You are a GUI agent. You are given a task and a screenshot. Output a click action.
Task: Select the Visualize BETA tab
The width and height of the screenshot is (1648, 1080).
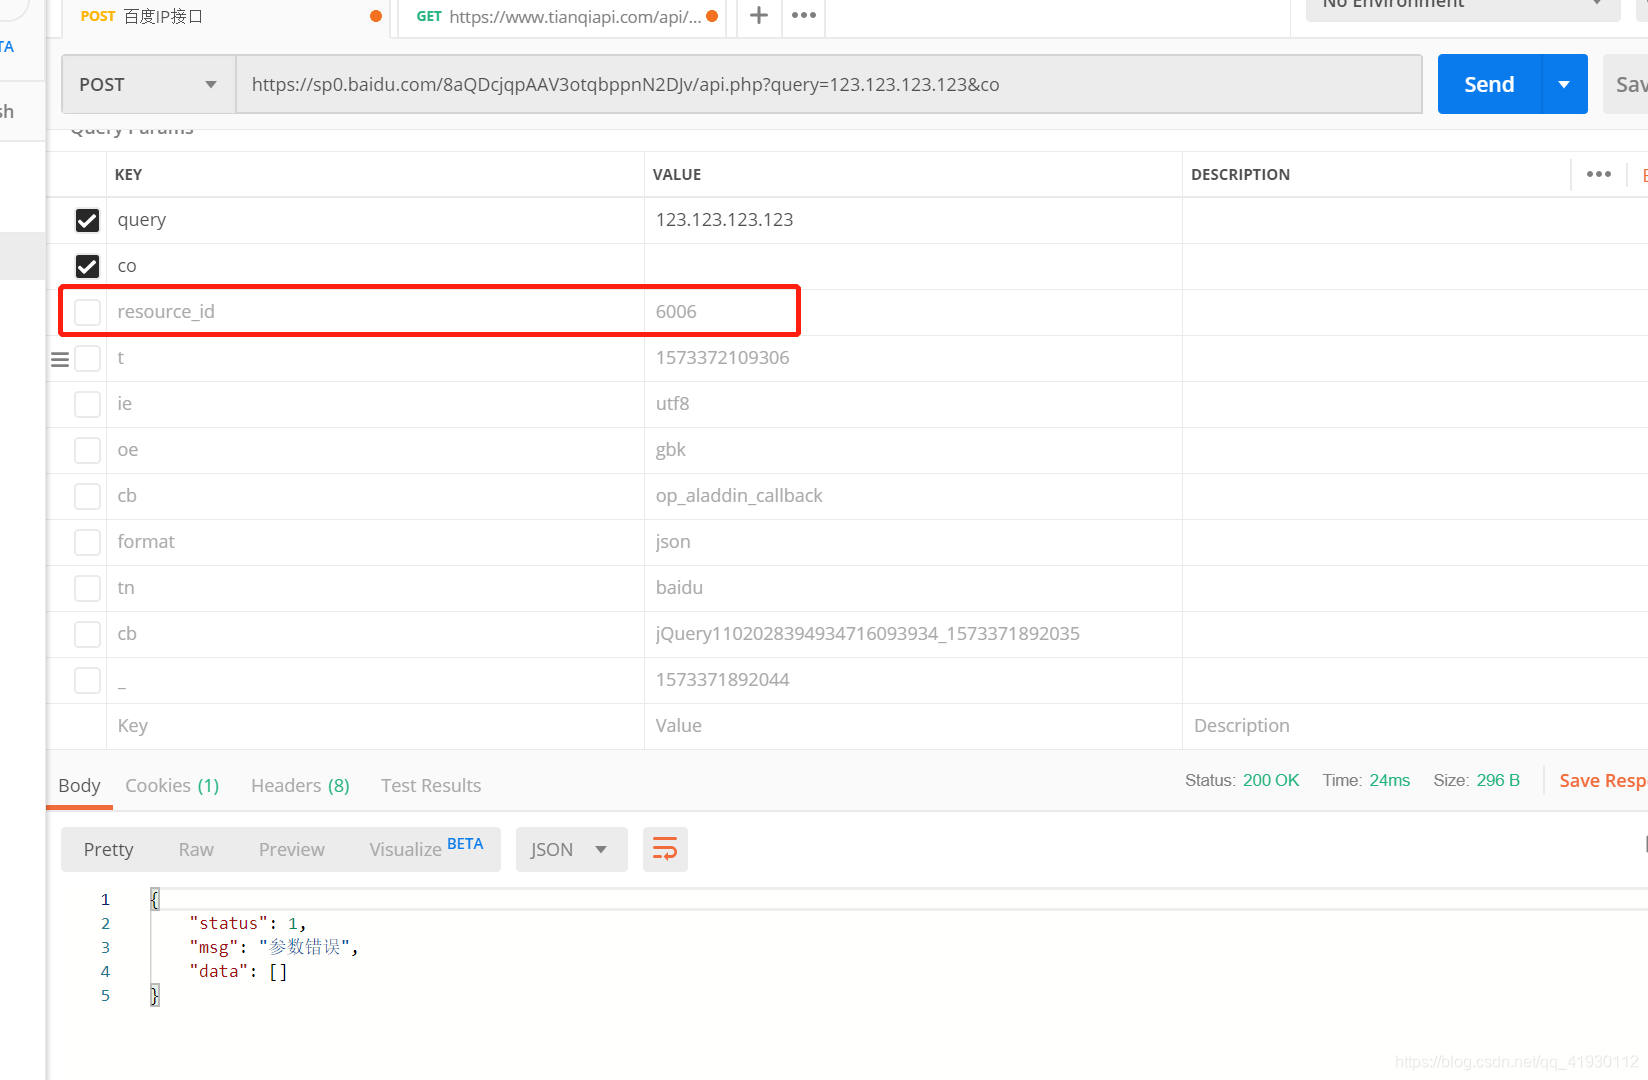pyautogui.click(x=426, y=849)
